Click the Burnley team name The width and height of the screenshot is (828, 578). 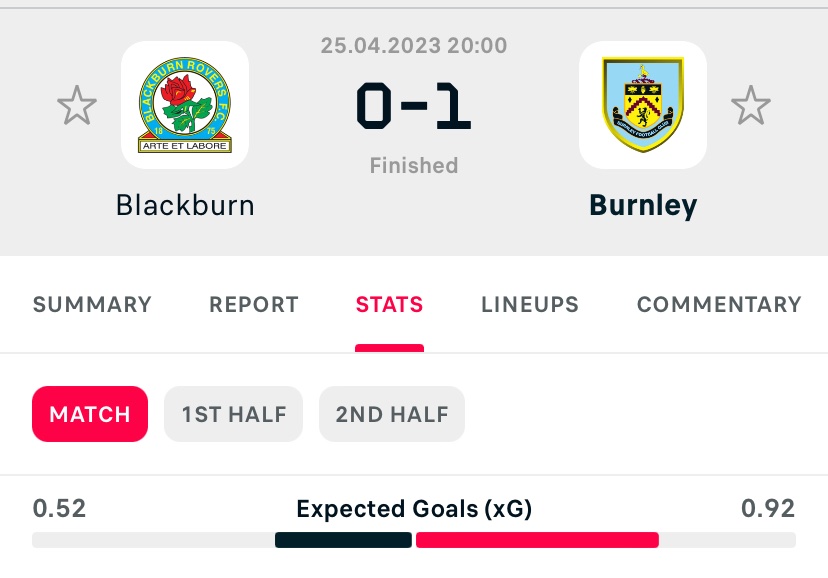(x=643, y=206)
